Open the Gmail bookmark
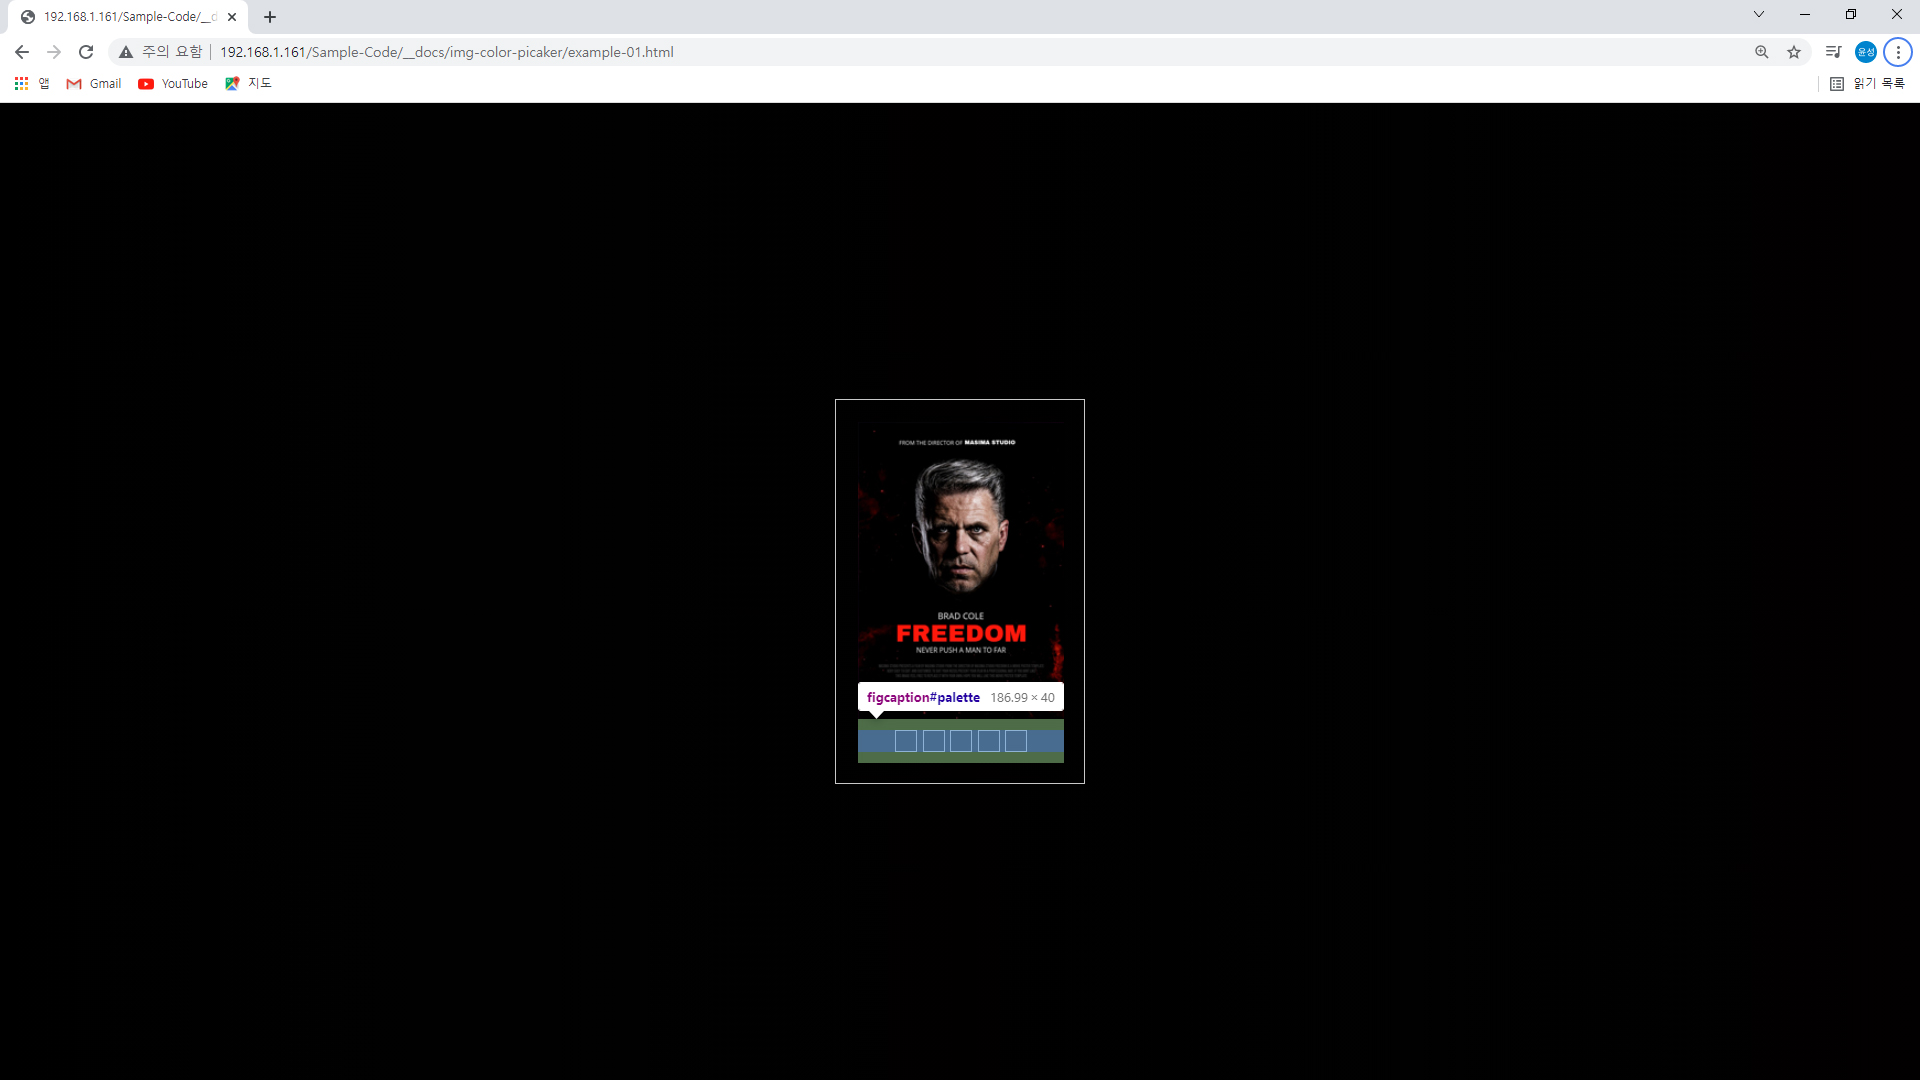 94,84
